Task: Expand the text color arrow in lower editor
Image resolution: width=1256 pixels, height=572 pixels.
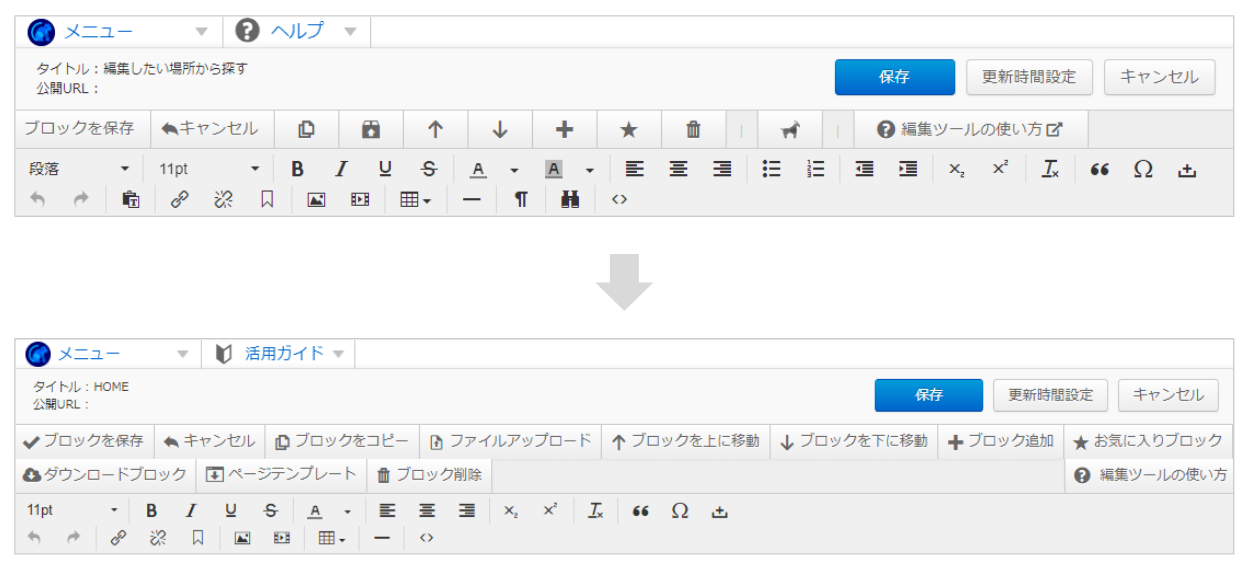Action: pos(347,512)
